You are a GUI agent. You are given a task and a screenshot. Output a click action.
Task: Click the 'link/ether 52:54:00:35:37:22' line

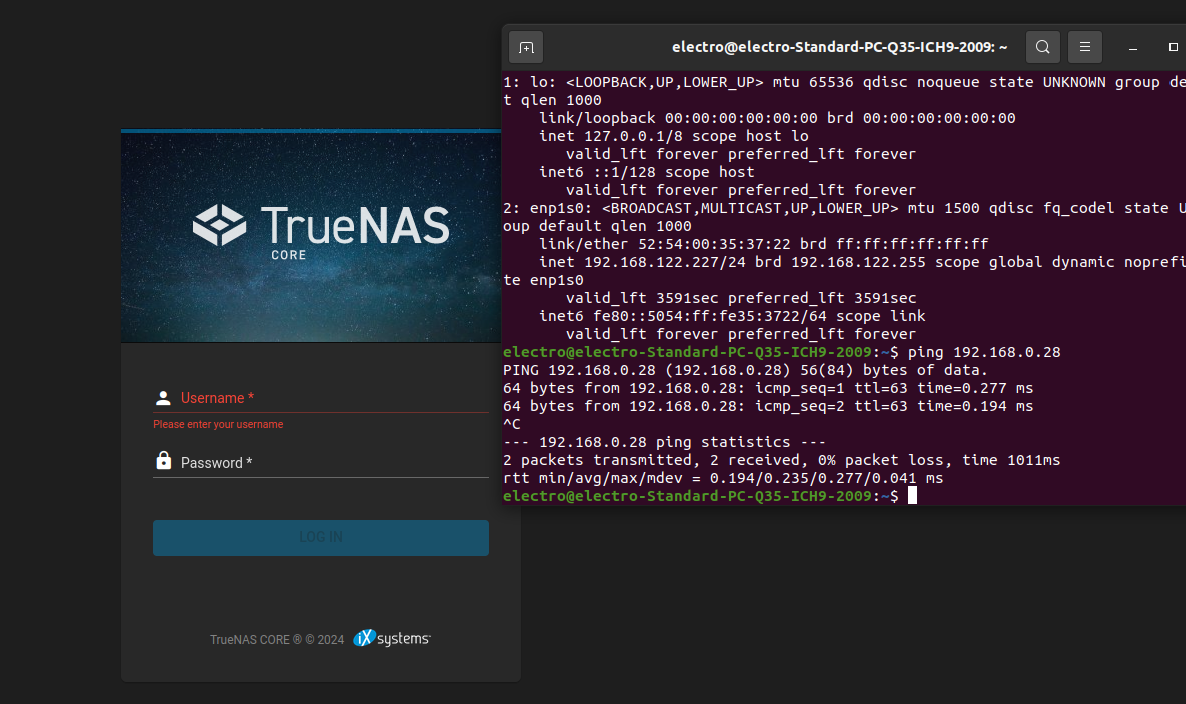763,243
